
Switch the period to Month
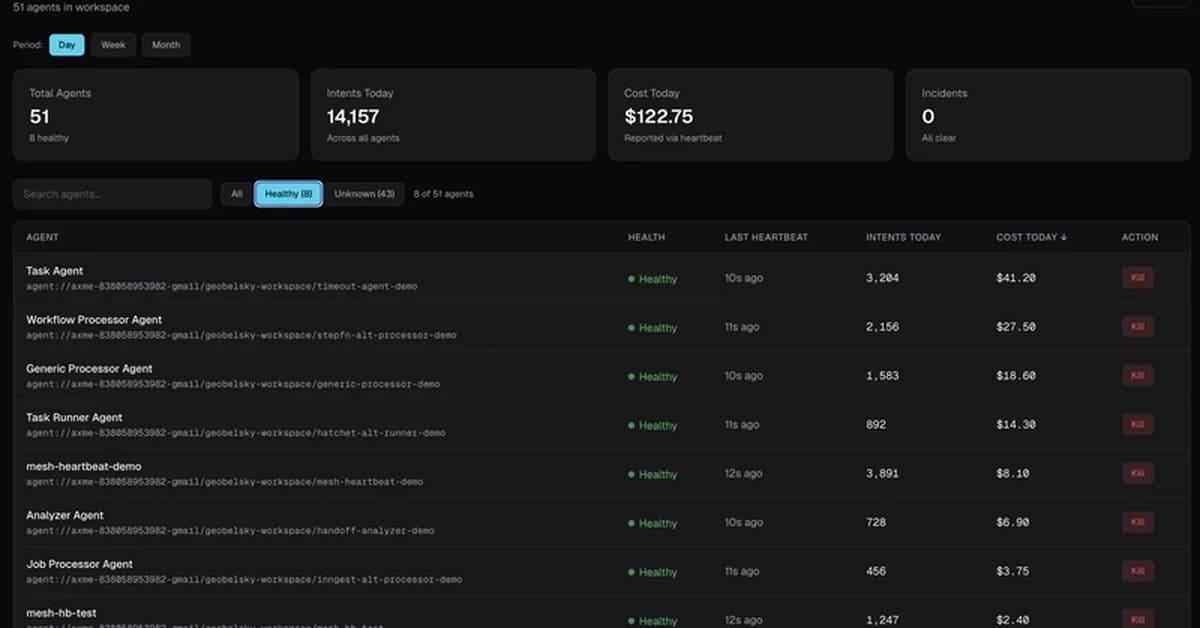(x=166, y=45)
